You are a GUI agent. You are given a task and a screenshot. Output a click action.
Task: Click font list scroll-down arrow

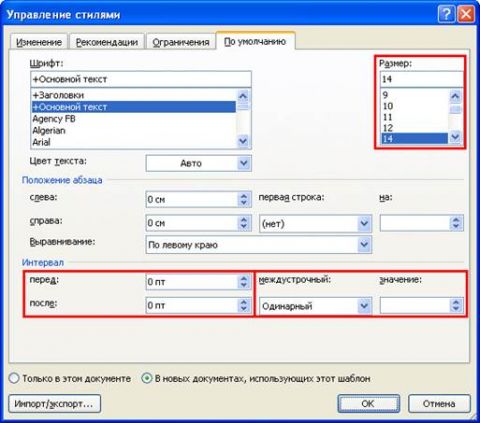tap(243, 141)
